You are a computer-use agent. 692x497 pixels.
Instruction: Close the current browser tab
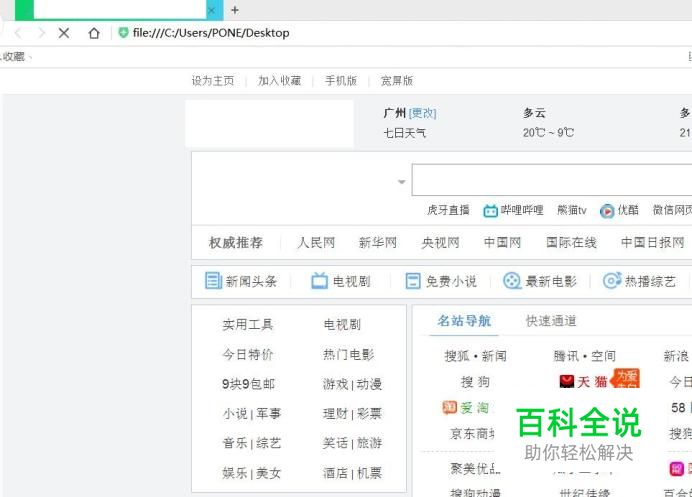(x=212, y=10)
